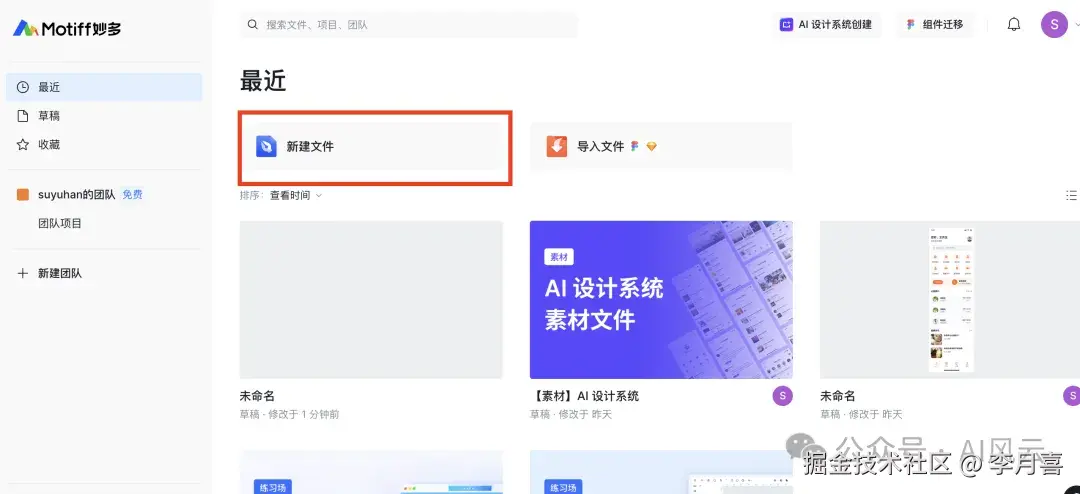Open the 草稿 (Drafts) section
The height and width of the screenshot is (494, 1080).
coord(104,116)
